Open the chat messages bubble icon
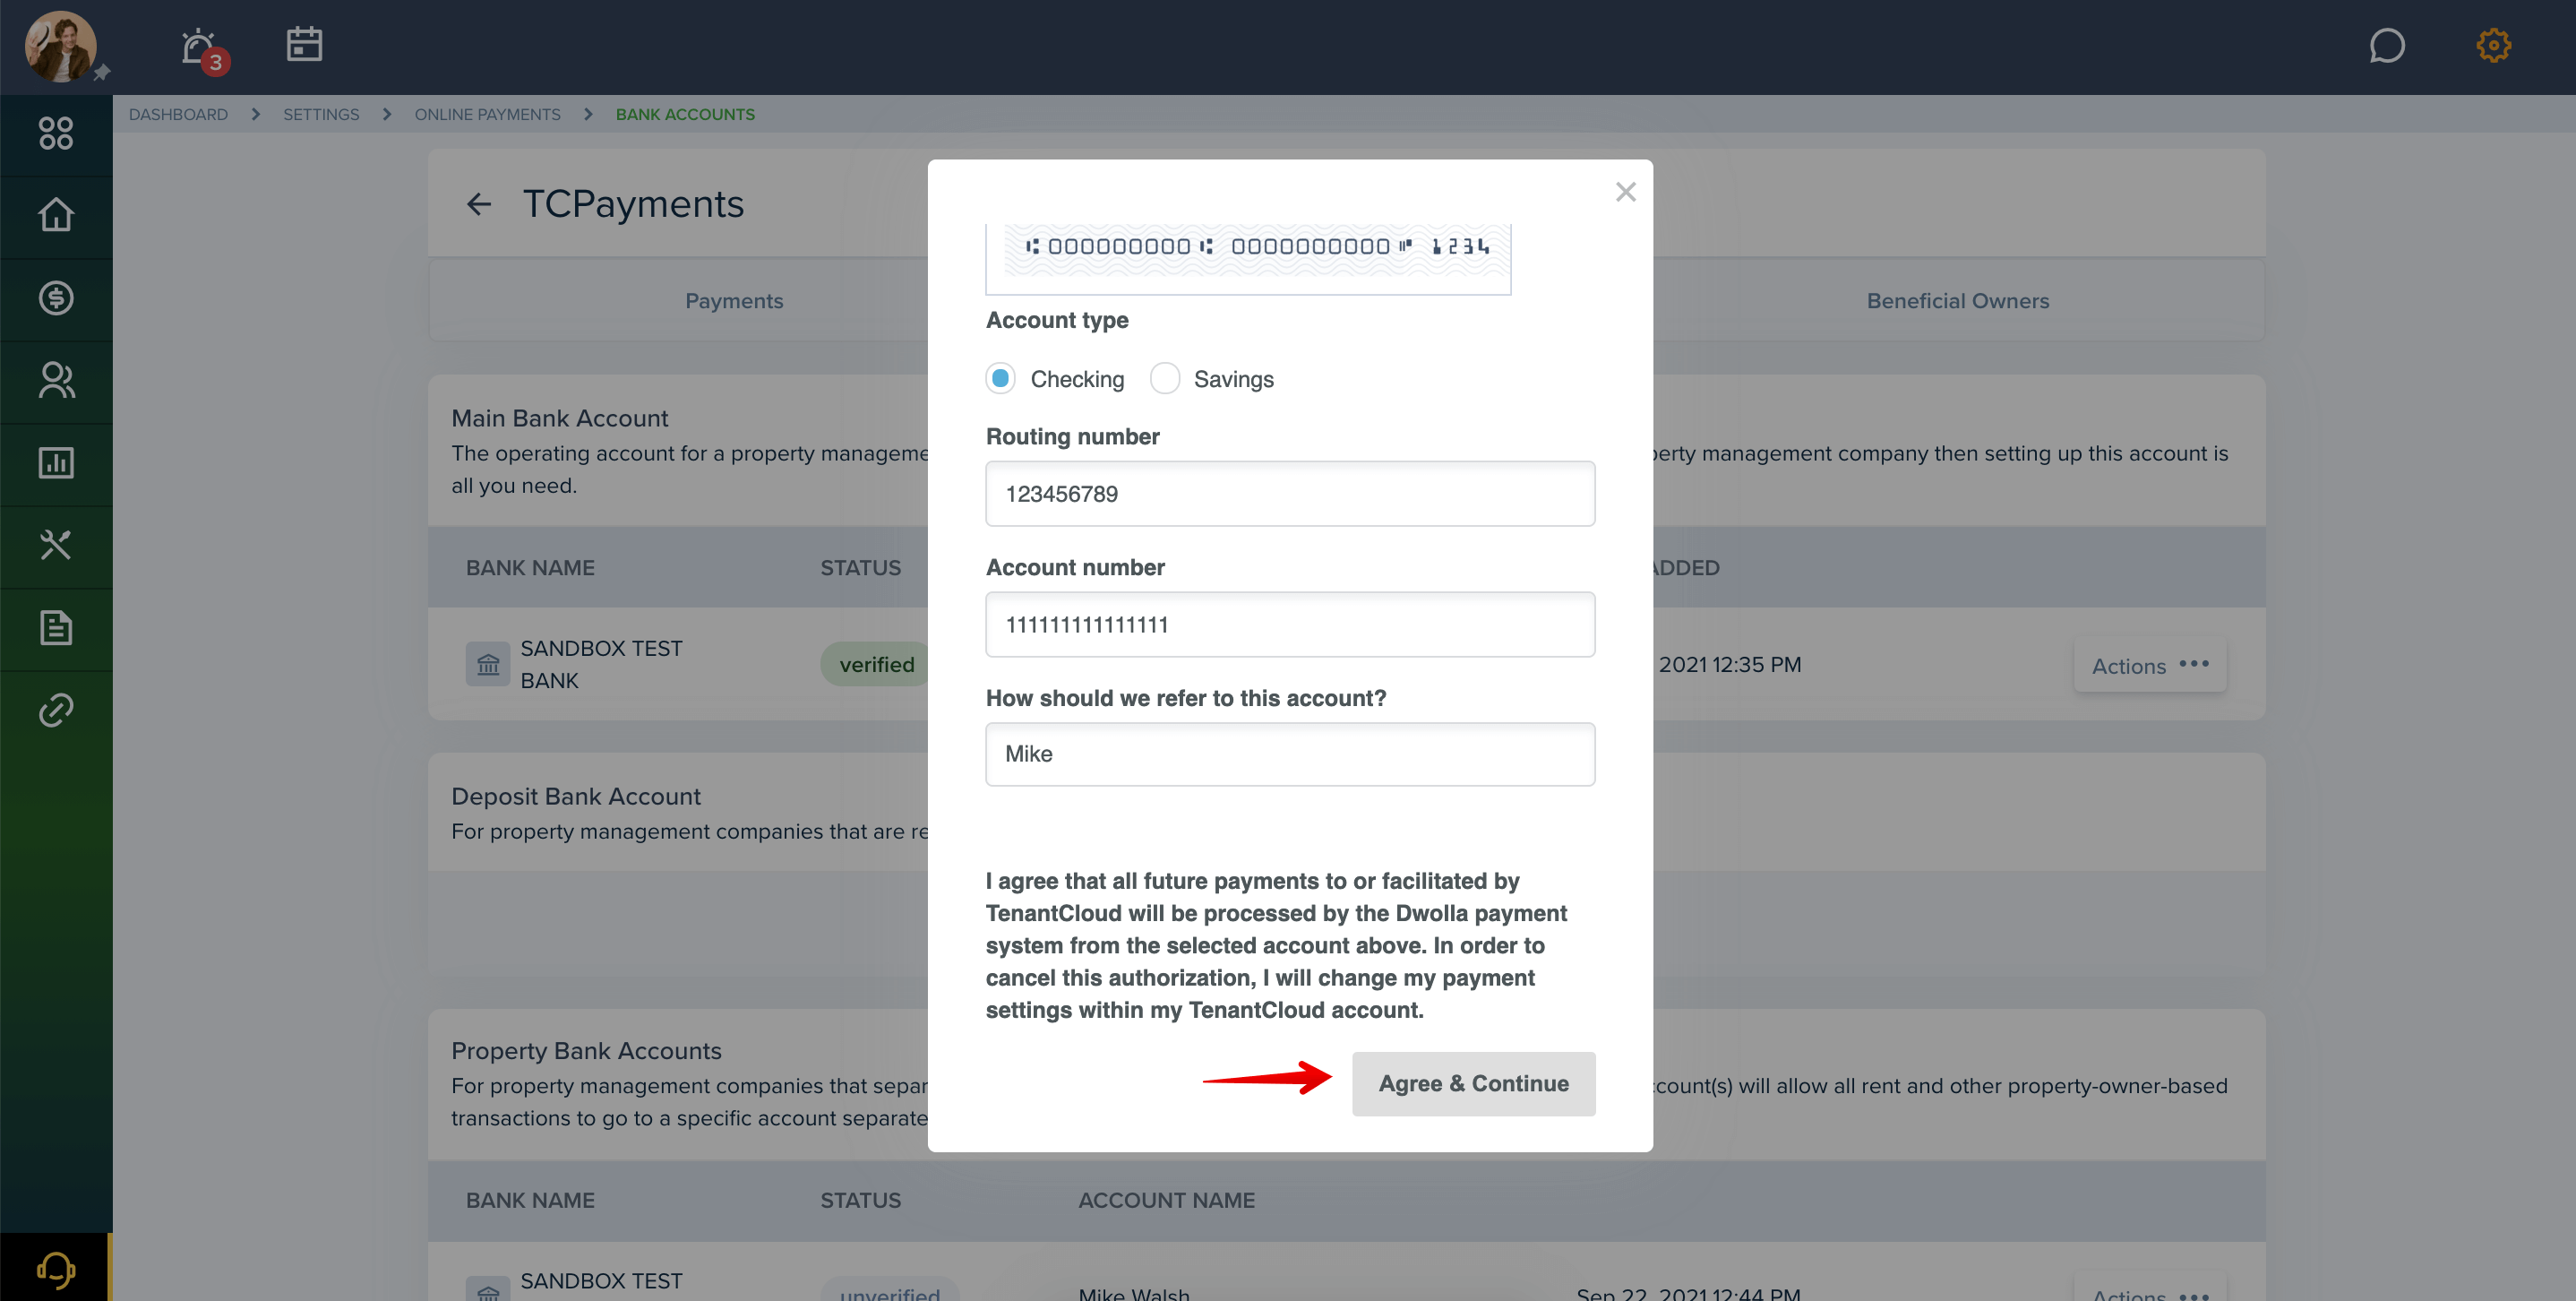 tap(2386, 45)
